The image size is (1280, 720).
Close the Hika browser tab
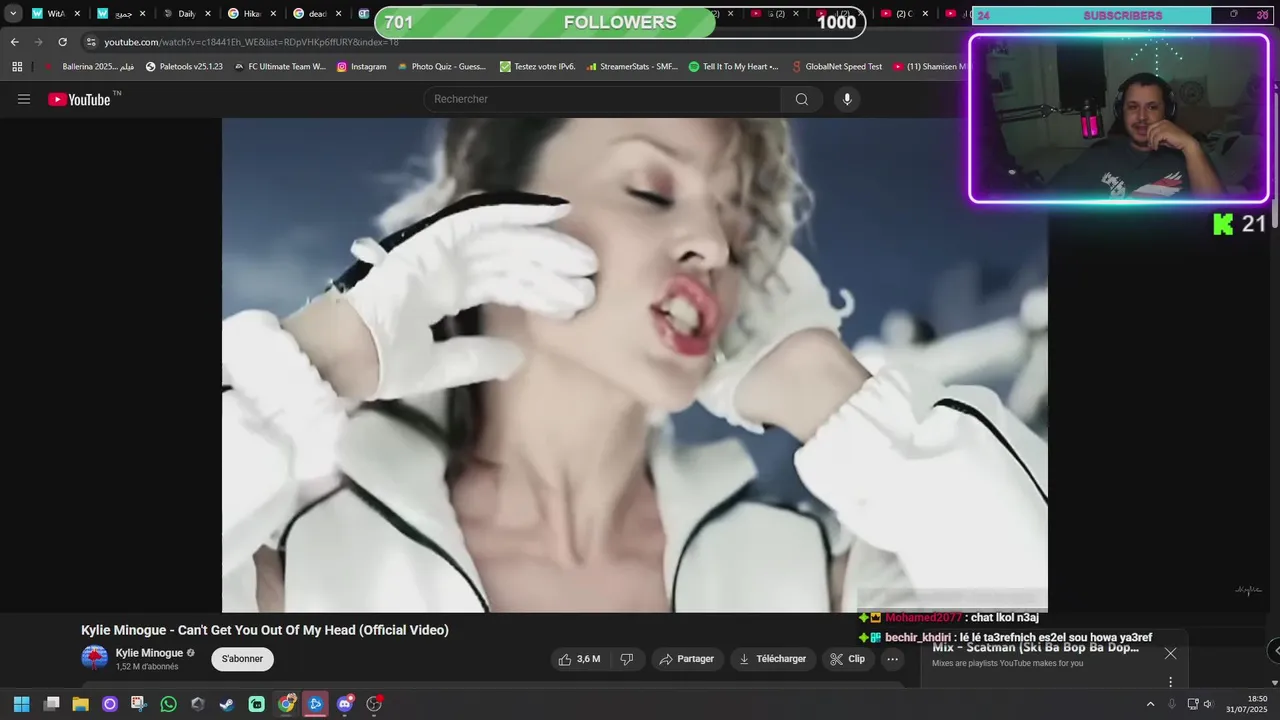[x=272, y=14]
